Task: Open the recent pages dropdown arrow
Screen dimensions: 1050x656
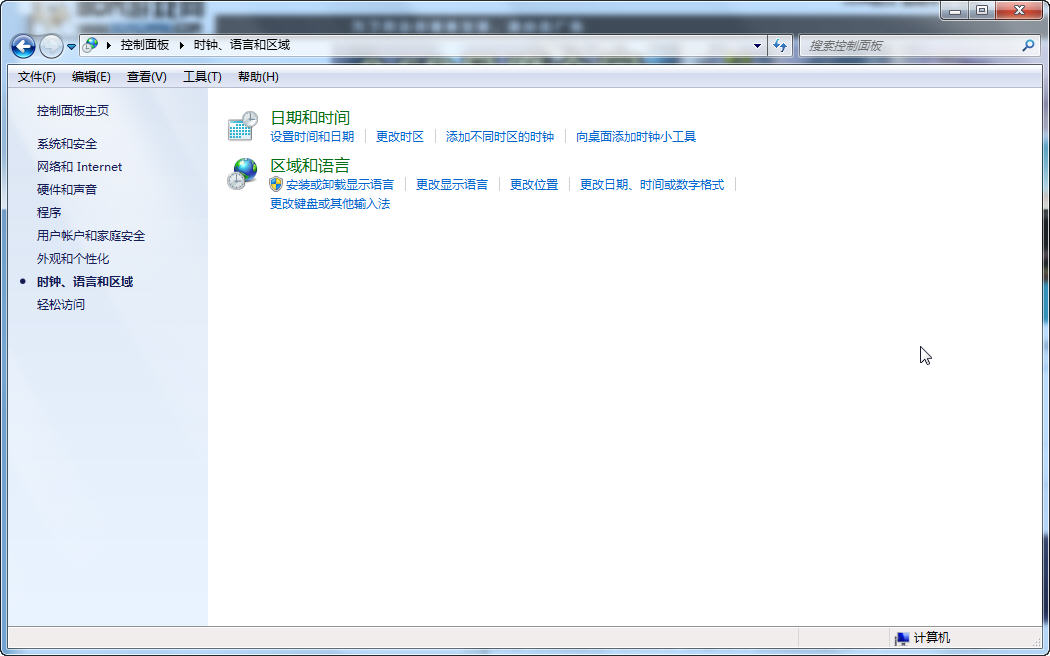Action: [71, 47]
